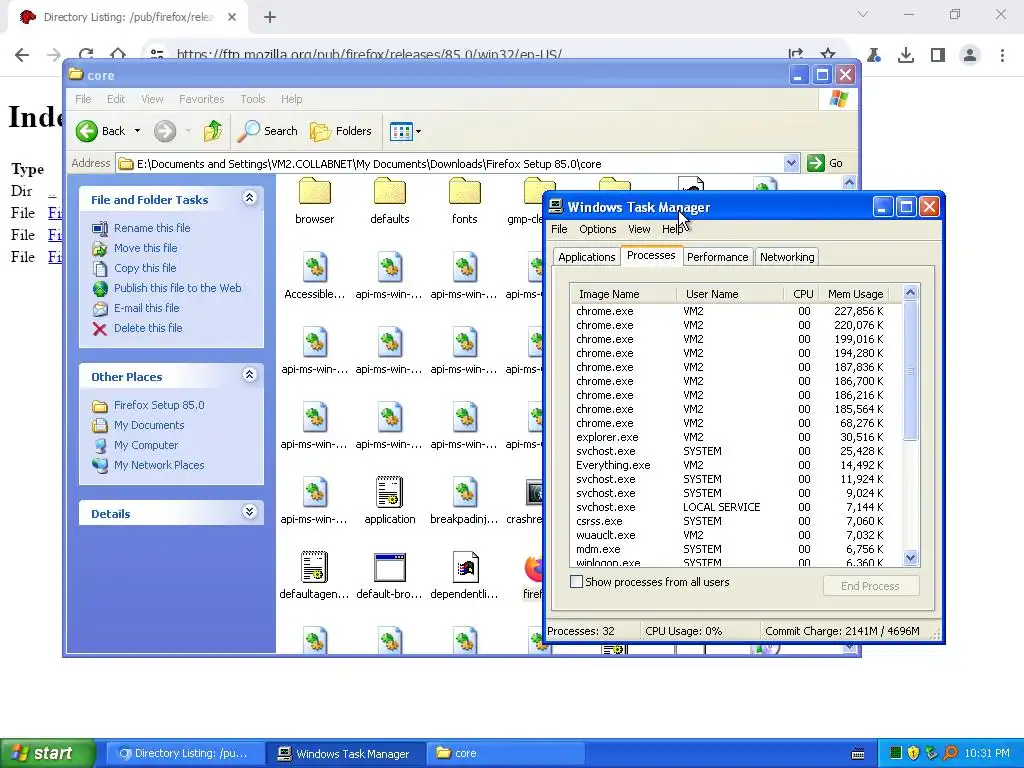Select the mdm.exe process row

(x=735, y=549)
